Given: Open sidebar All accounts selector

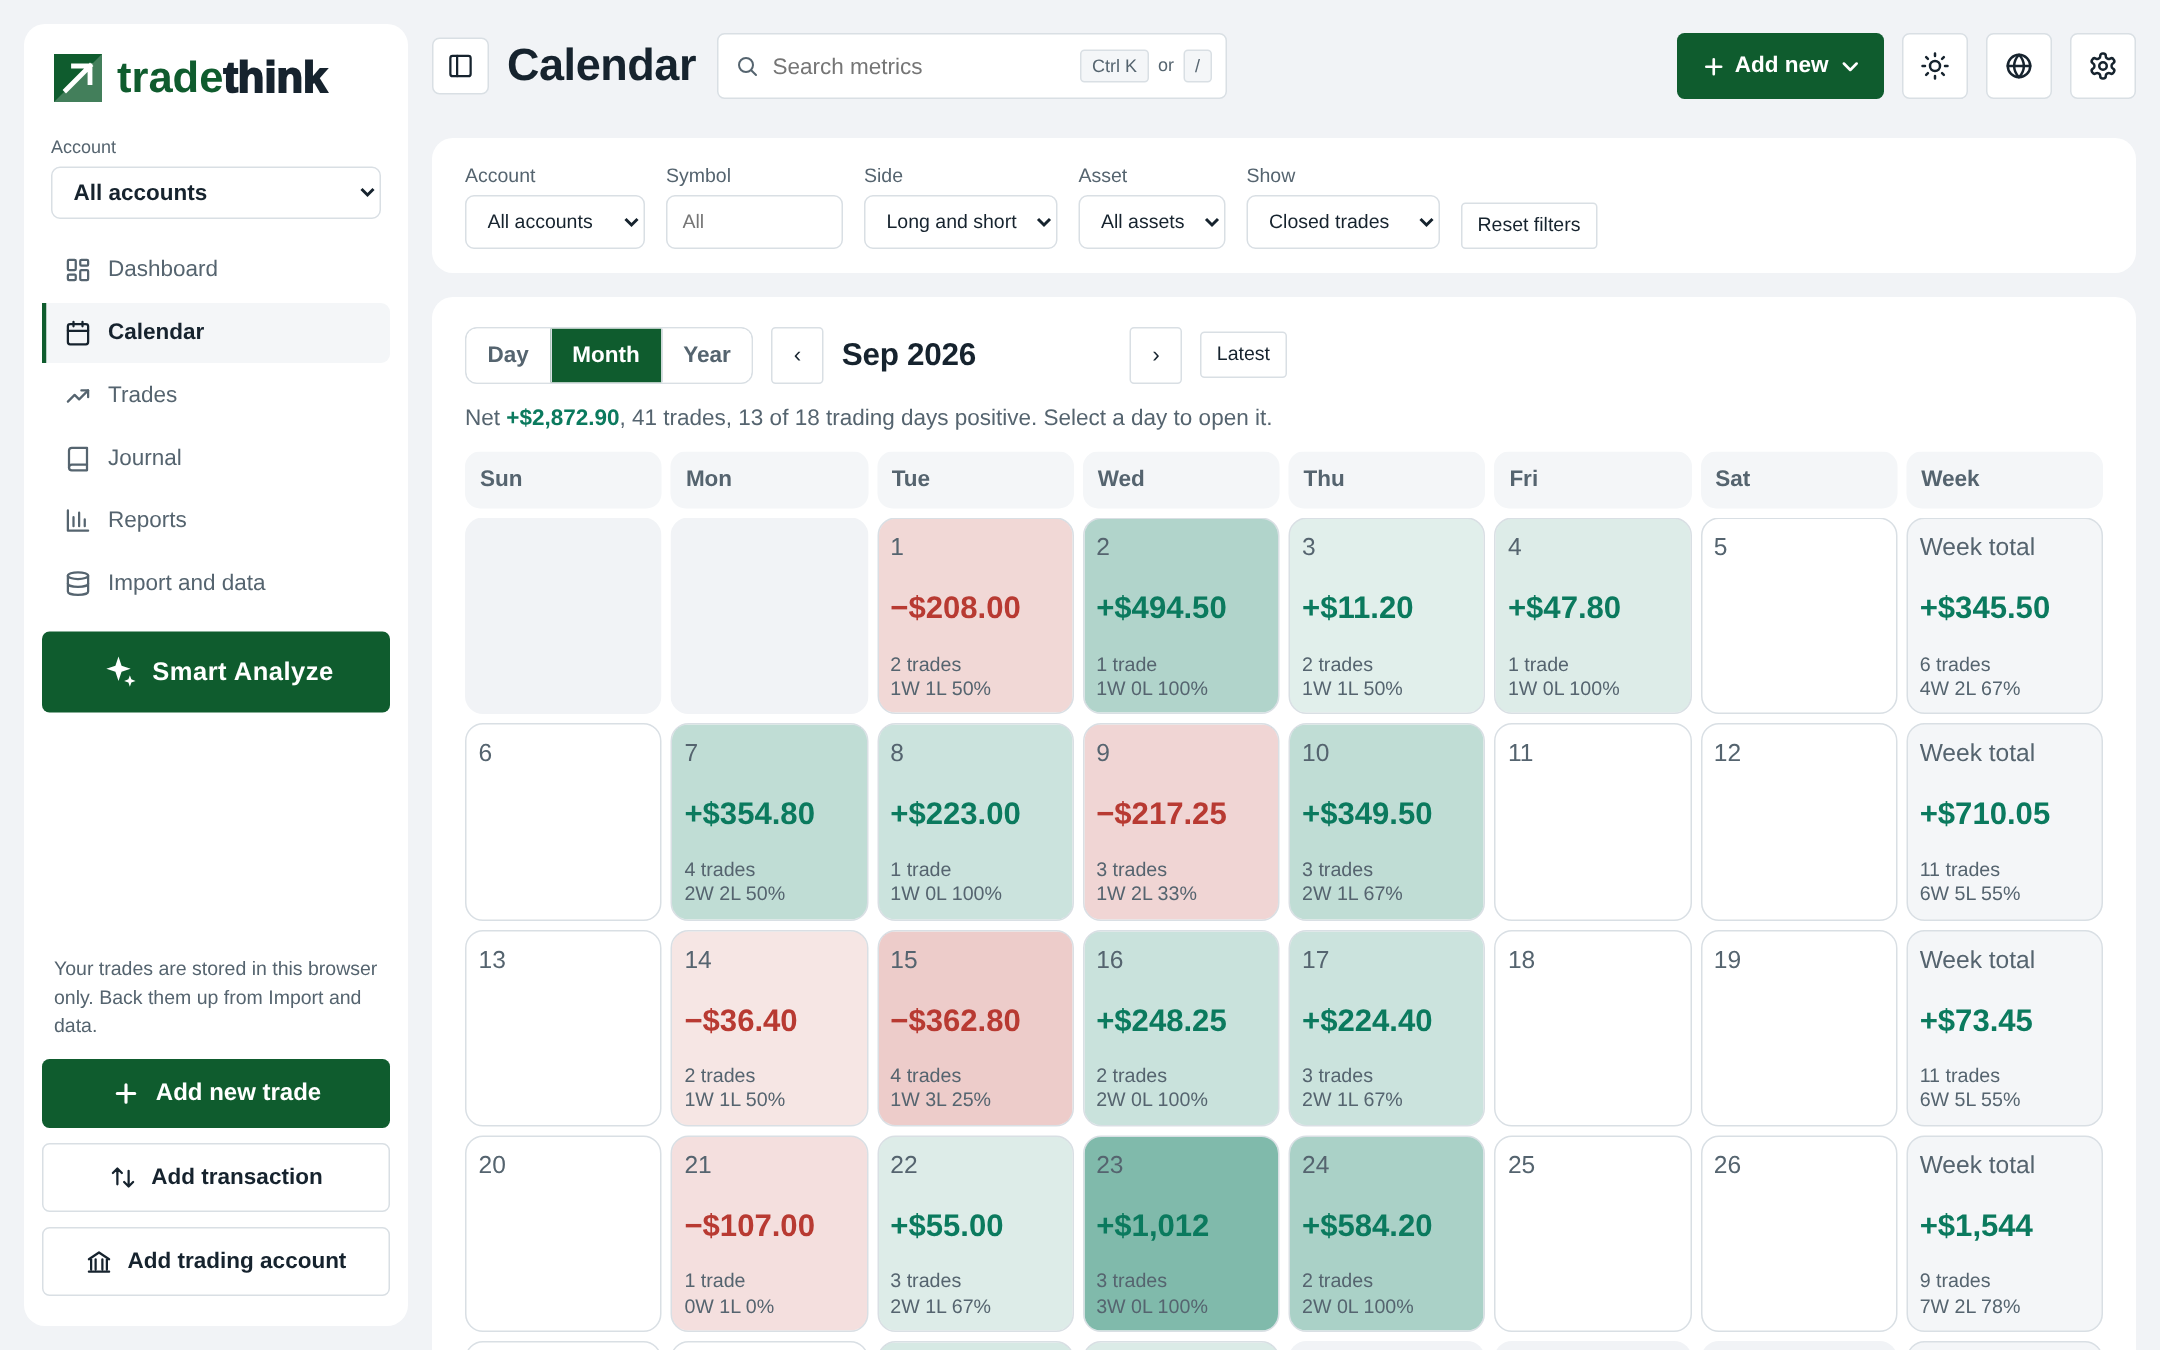Looking at the screenshot, I should 216,193.
